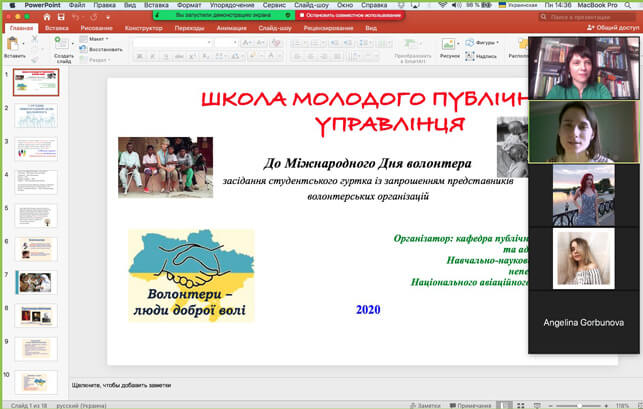Open the Layout (Макет) dropdown
Image resolution: width=643 pixels, height=409 pixels.
click(x=98, y=39)
